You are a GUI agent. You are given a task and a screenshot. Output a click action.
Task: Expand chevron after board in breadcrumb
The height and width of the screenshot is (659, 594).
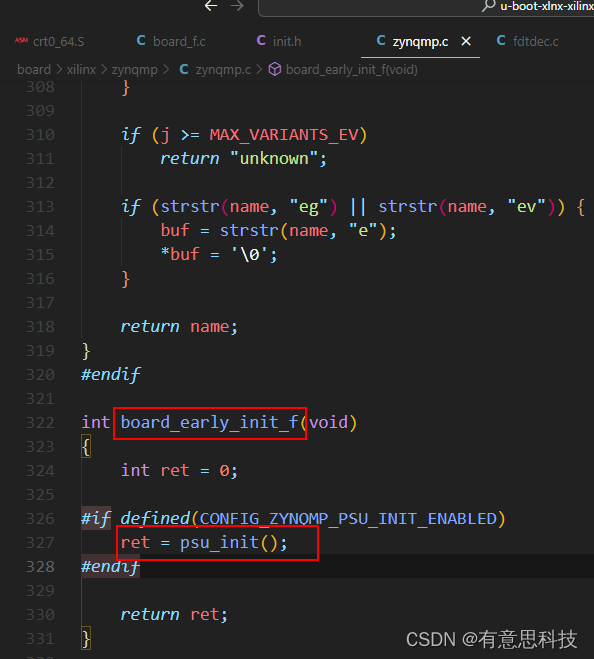pos(58,70)
